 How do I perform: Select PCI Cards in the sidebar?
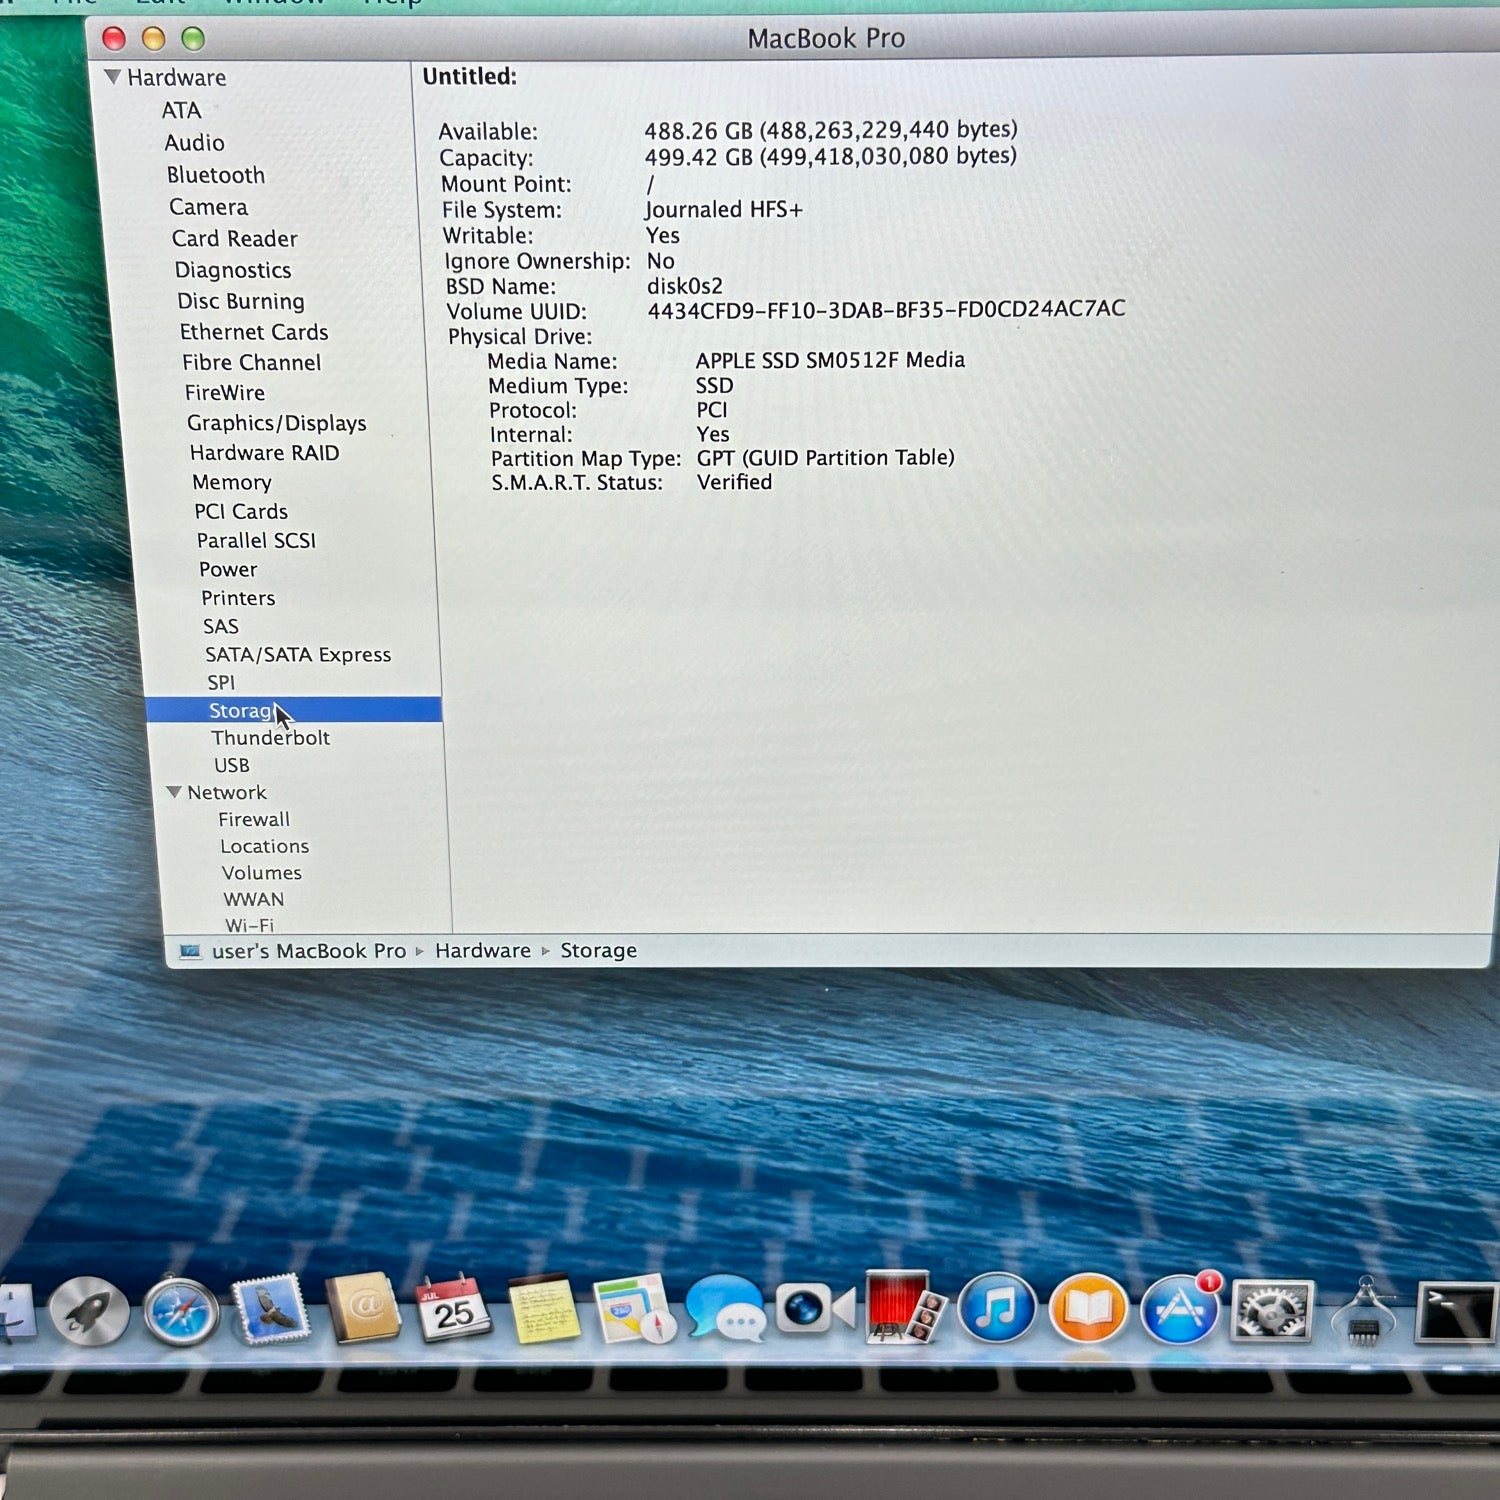[x=240, y=511]
